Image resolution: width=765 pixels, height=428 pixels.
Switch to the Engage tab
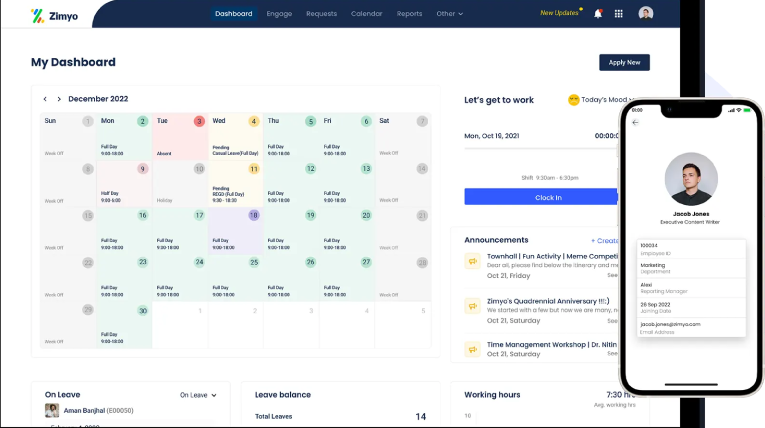[x=279, y=14]
